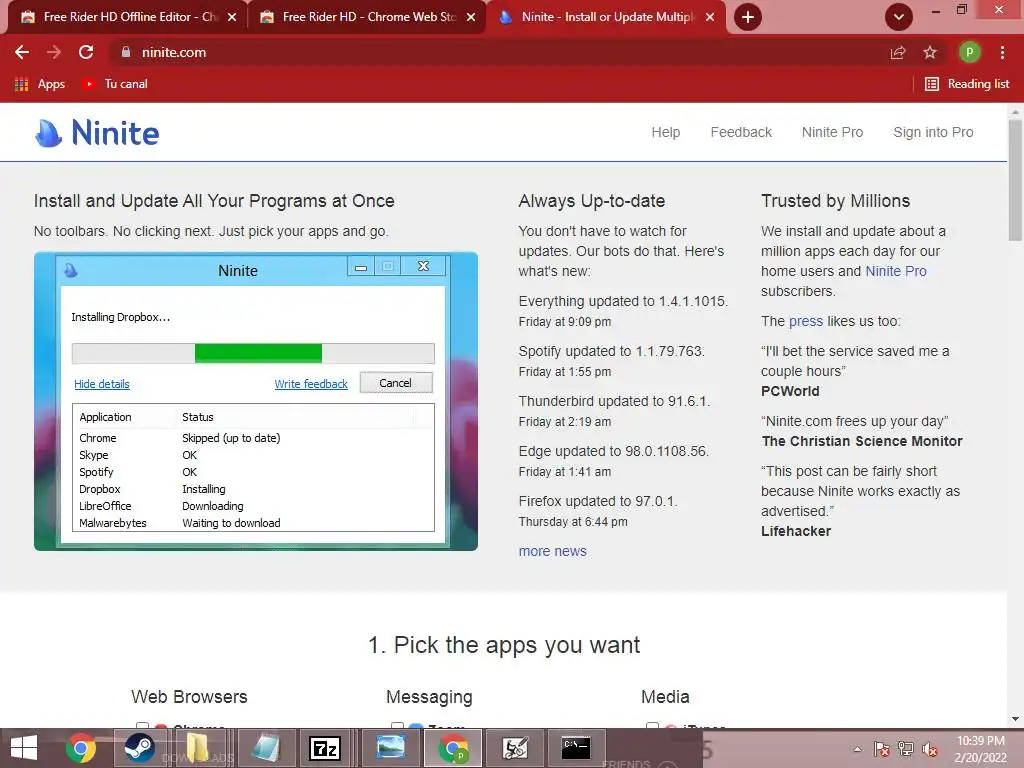Close the Ninite tab
The image size is (1024, 768).
pyautogui.click(x=710, y=17)
